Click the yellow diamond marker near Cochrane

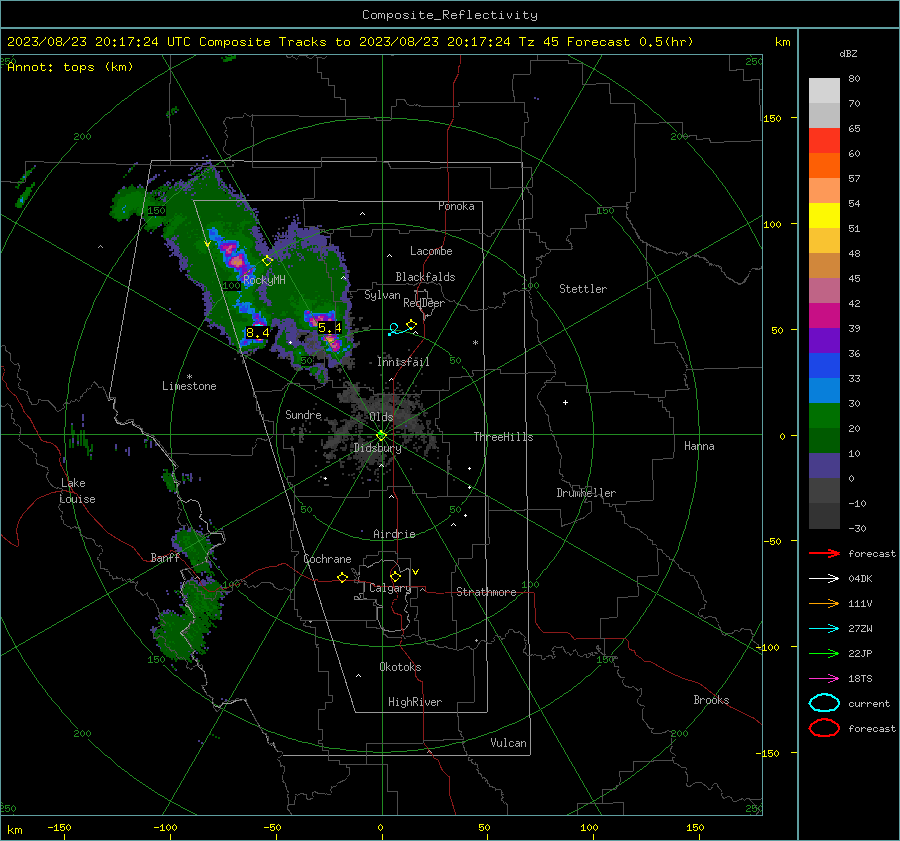tap(343, 577)
